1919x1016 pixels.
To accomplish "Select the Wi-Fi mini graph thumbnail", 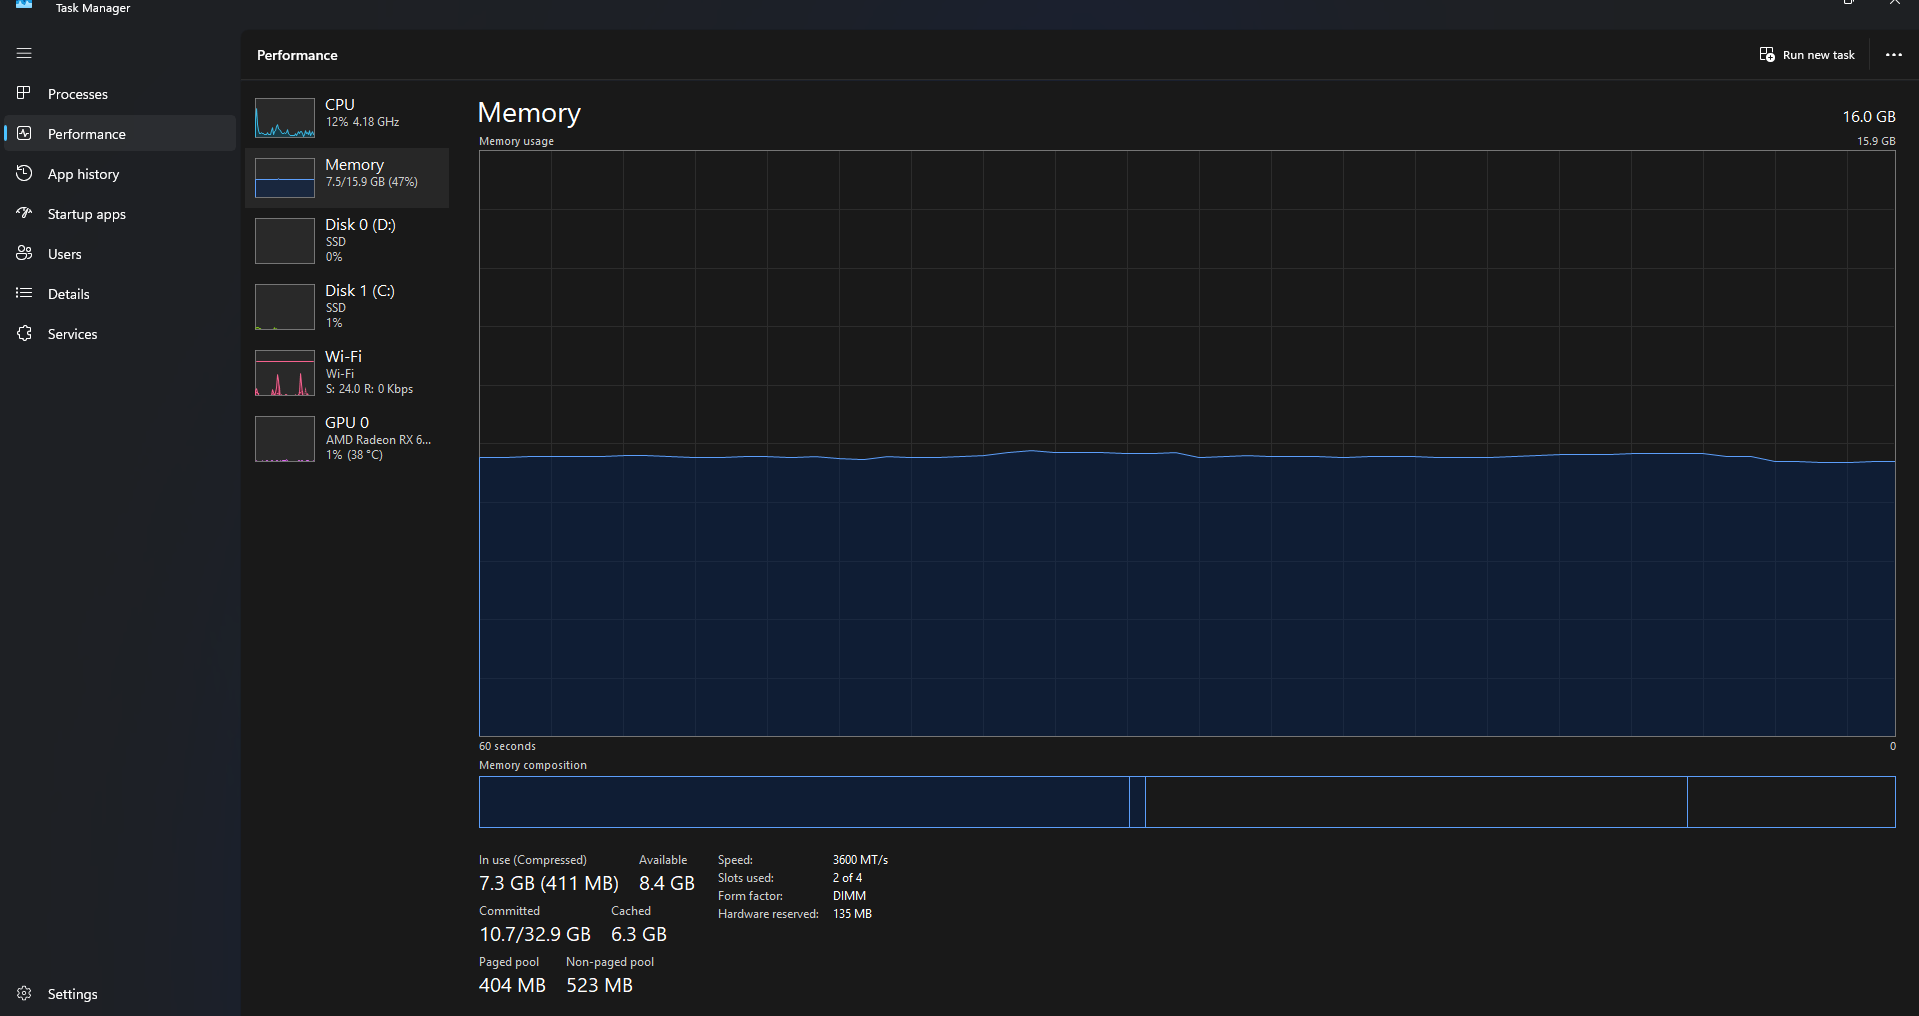I will coord(285,372).
